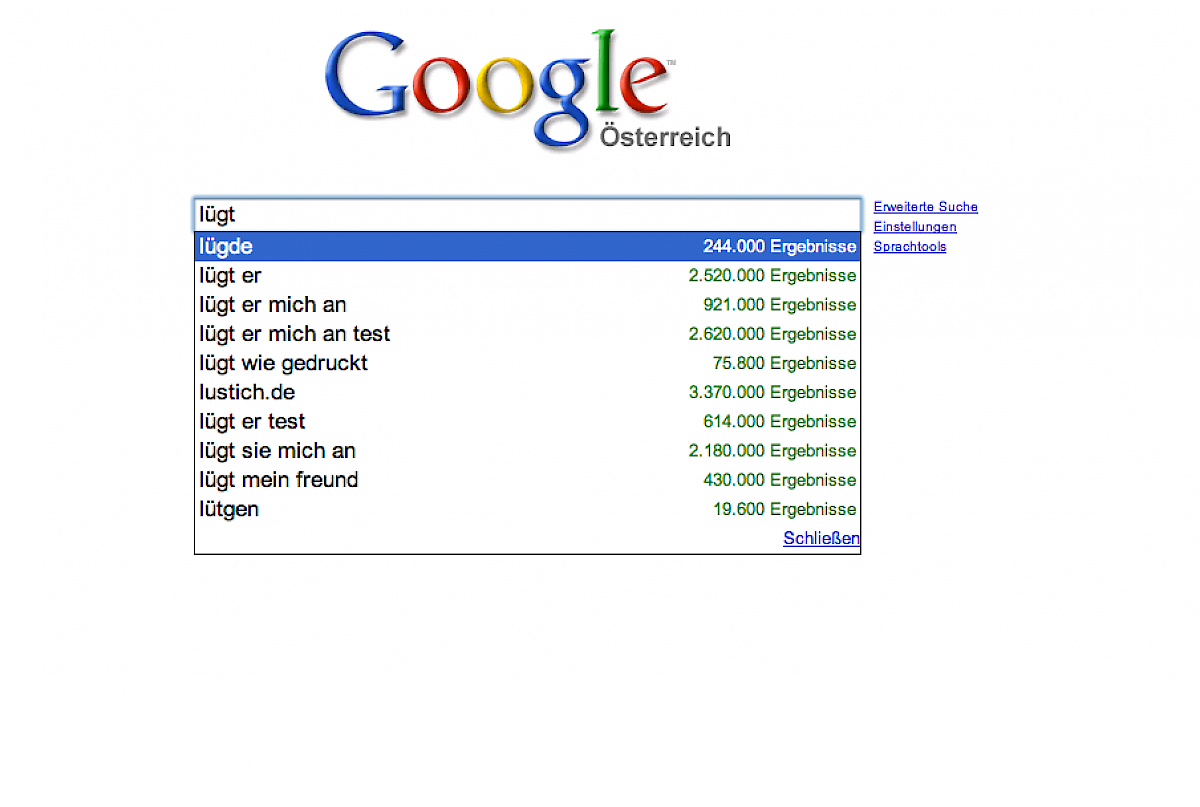Screen dimensions: 1200x807
Task: Click "244.000 Ergebnisse" count in highlighted row
Action: click(x=779, y=246)
